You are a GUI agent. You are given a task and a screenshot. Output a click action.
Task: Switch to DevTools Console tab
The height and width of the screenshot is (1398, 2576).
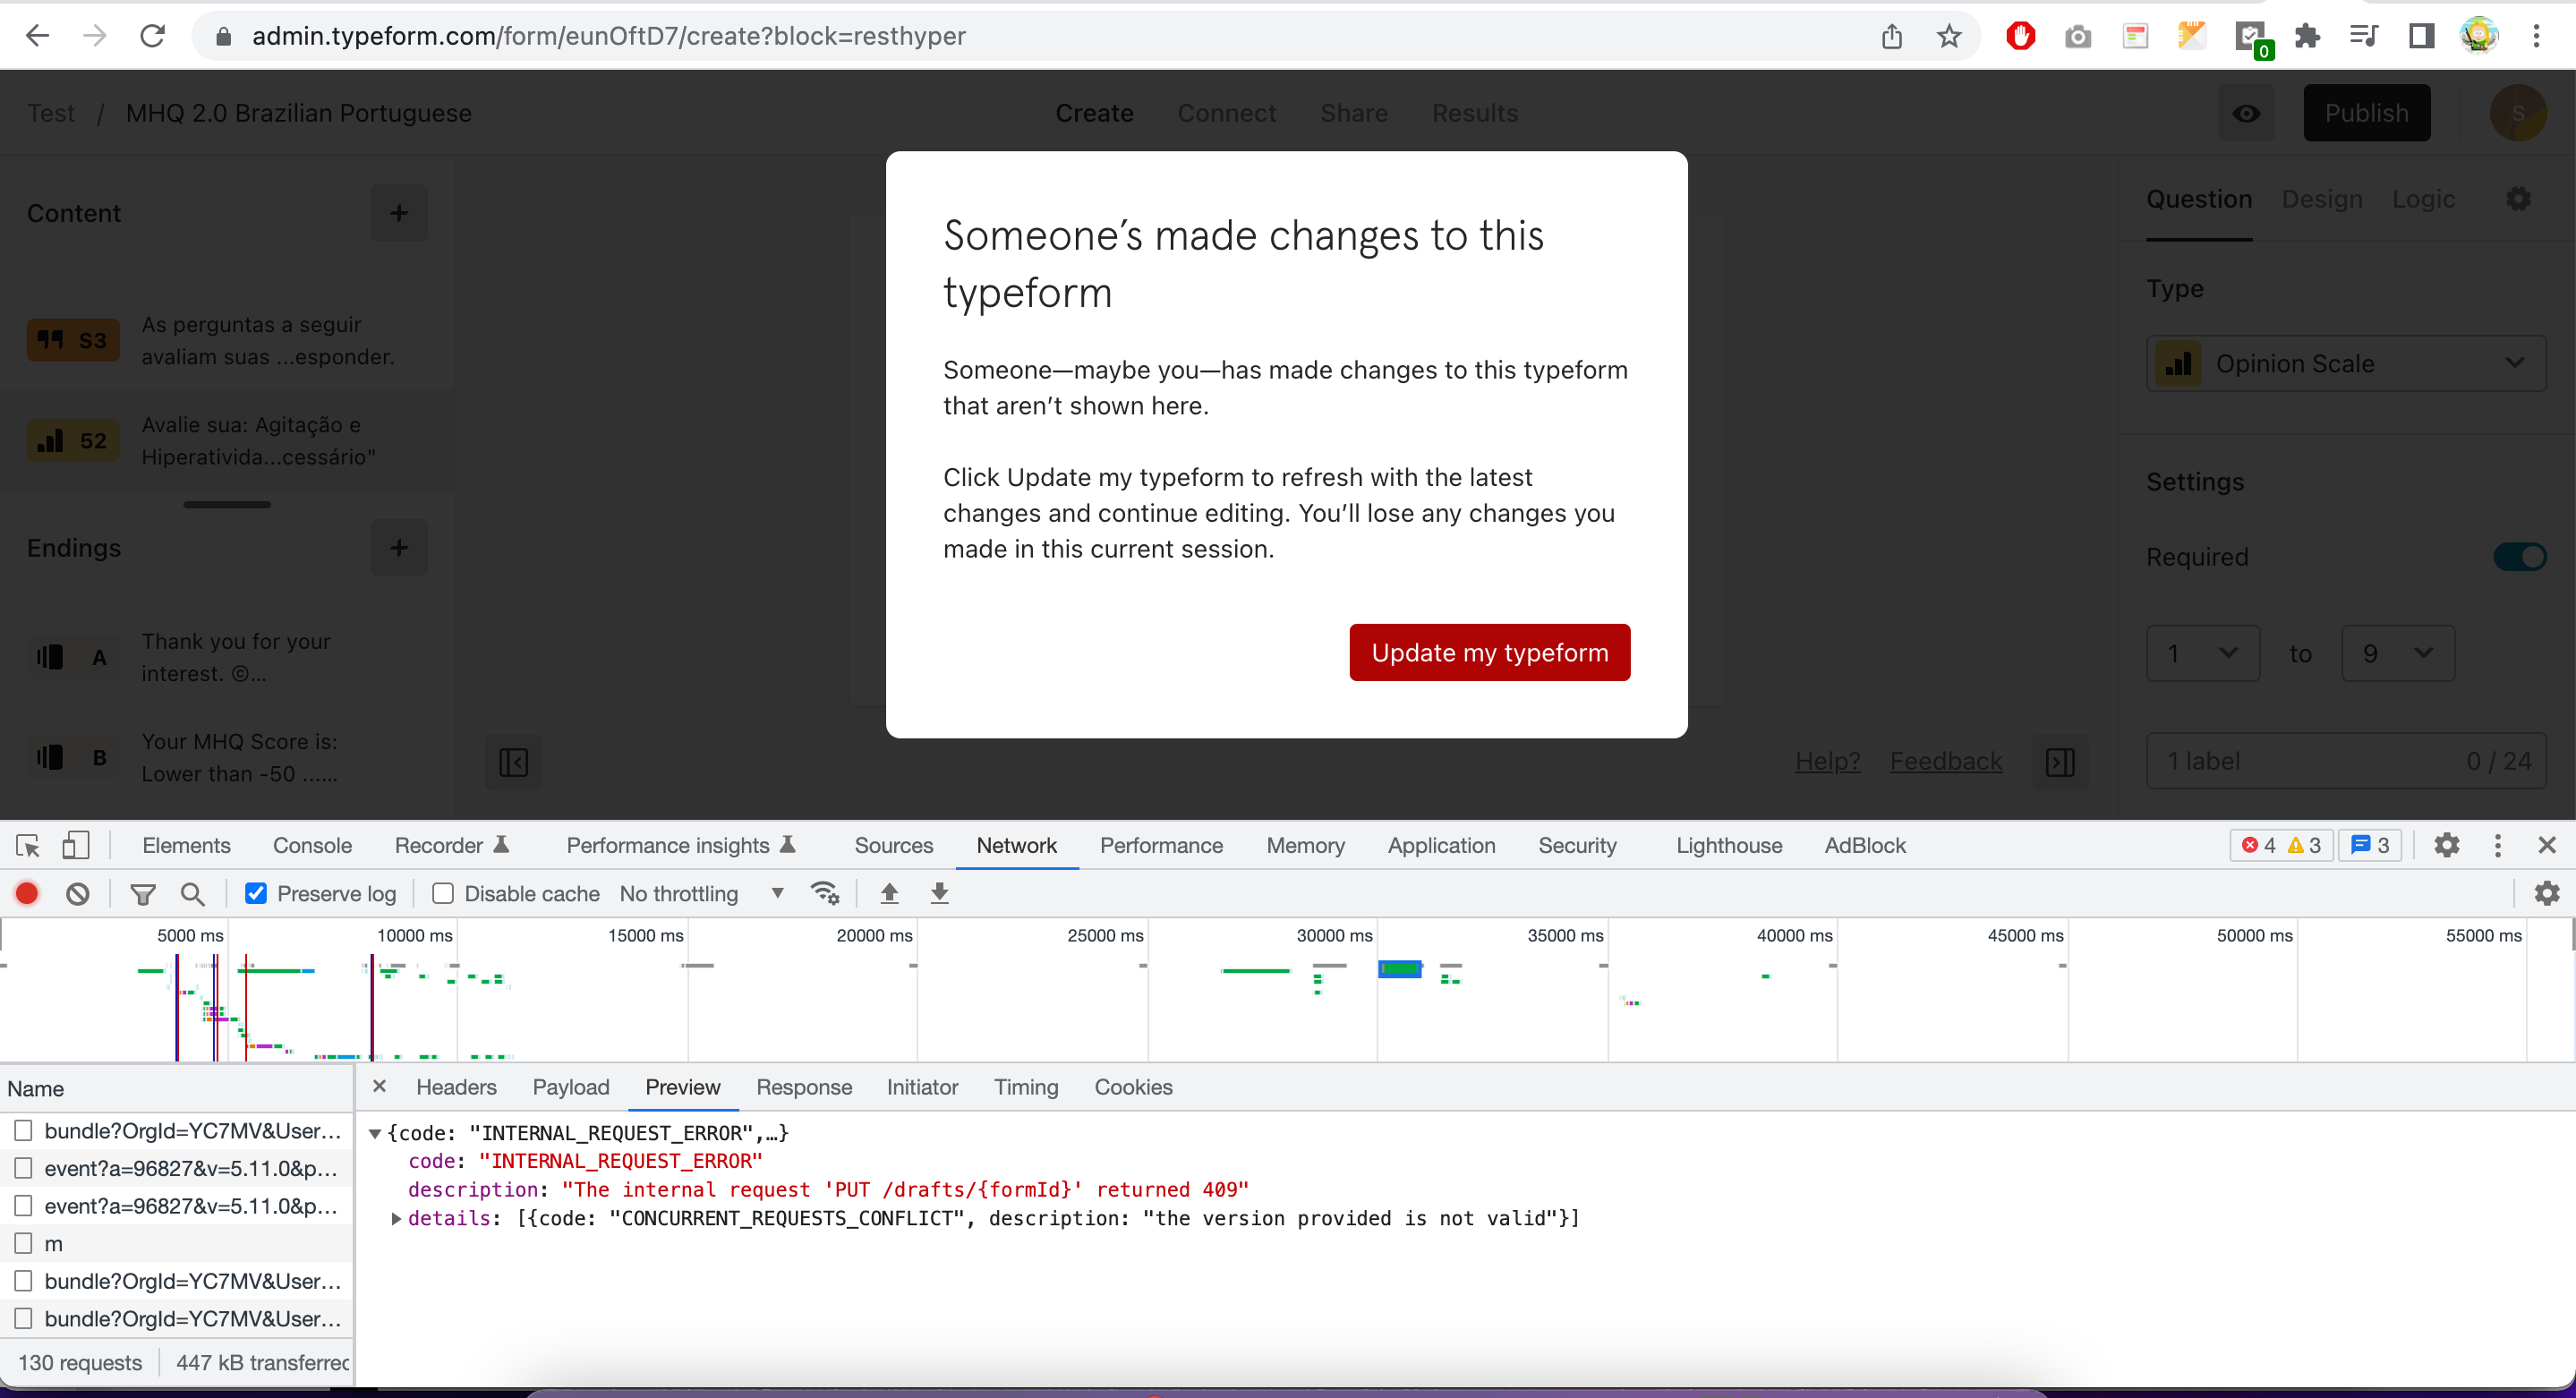pos(312,846)
